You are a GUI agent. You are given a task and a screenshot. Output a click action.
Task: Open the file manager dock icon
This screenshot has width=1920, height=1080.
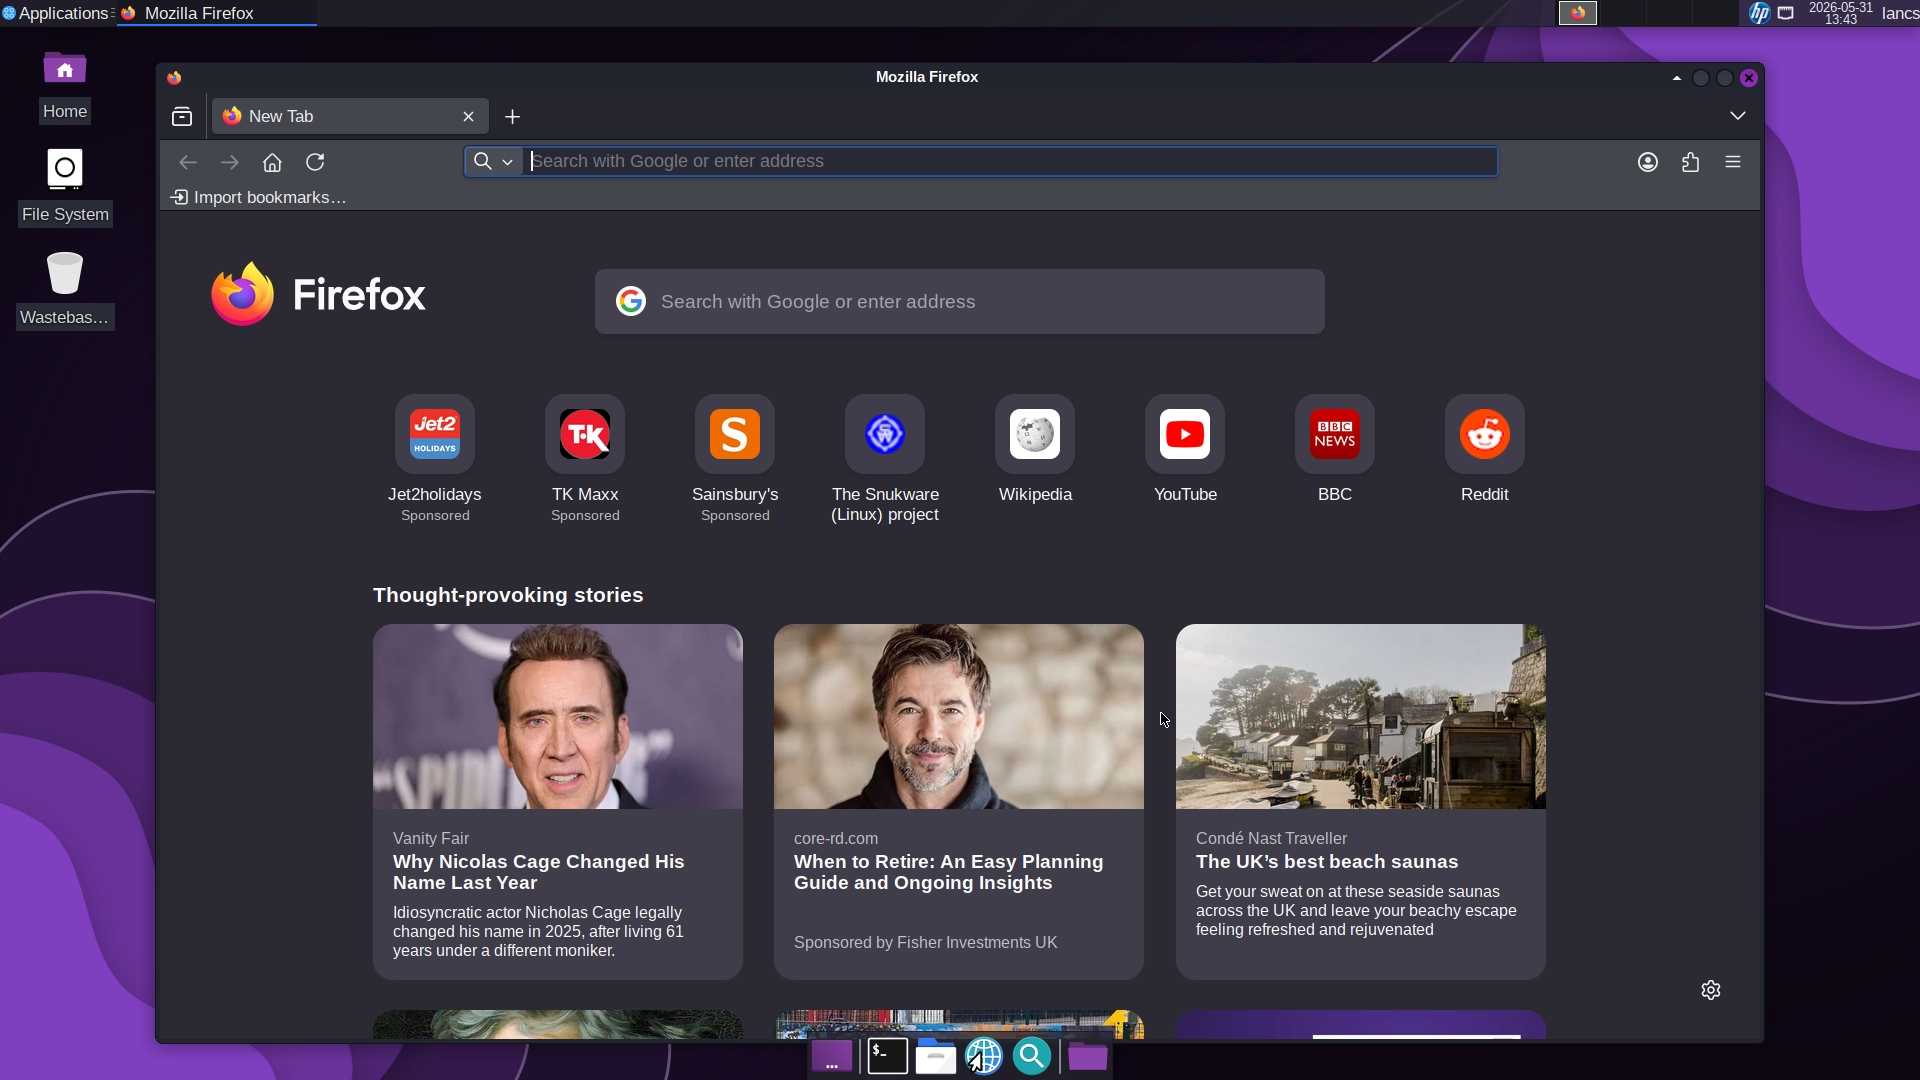coord(936,1056)
